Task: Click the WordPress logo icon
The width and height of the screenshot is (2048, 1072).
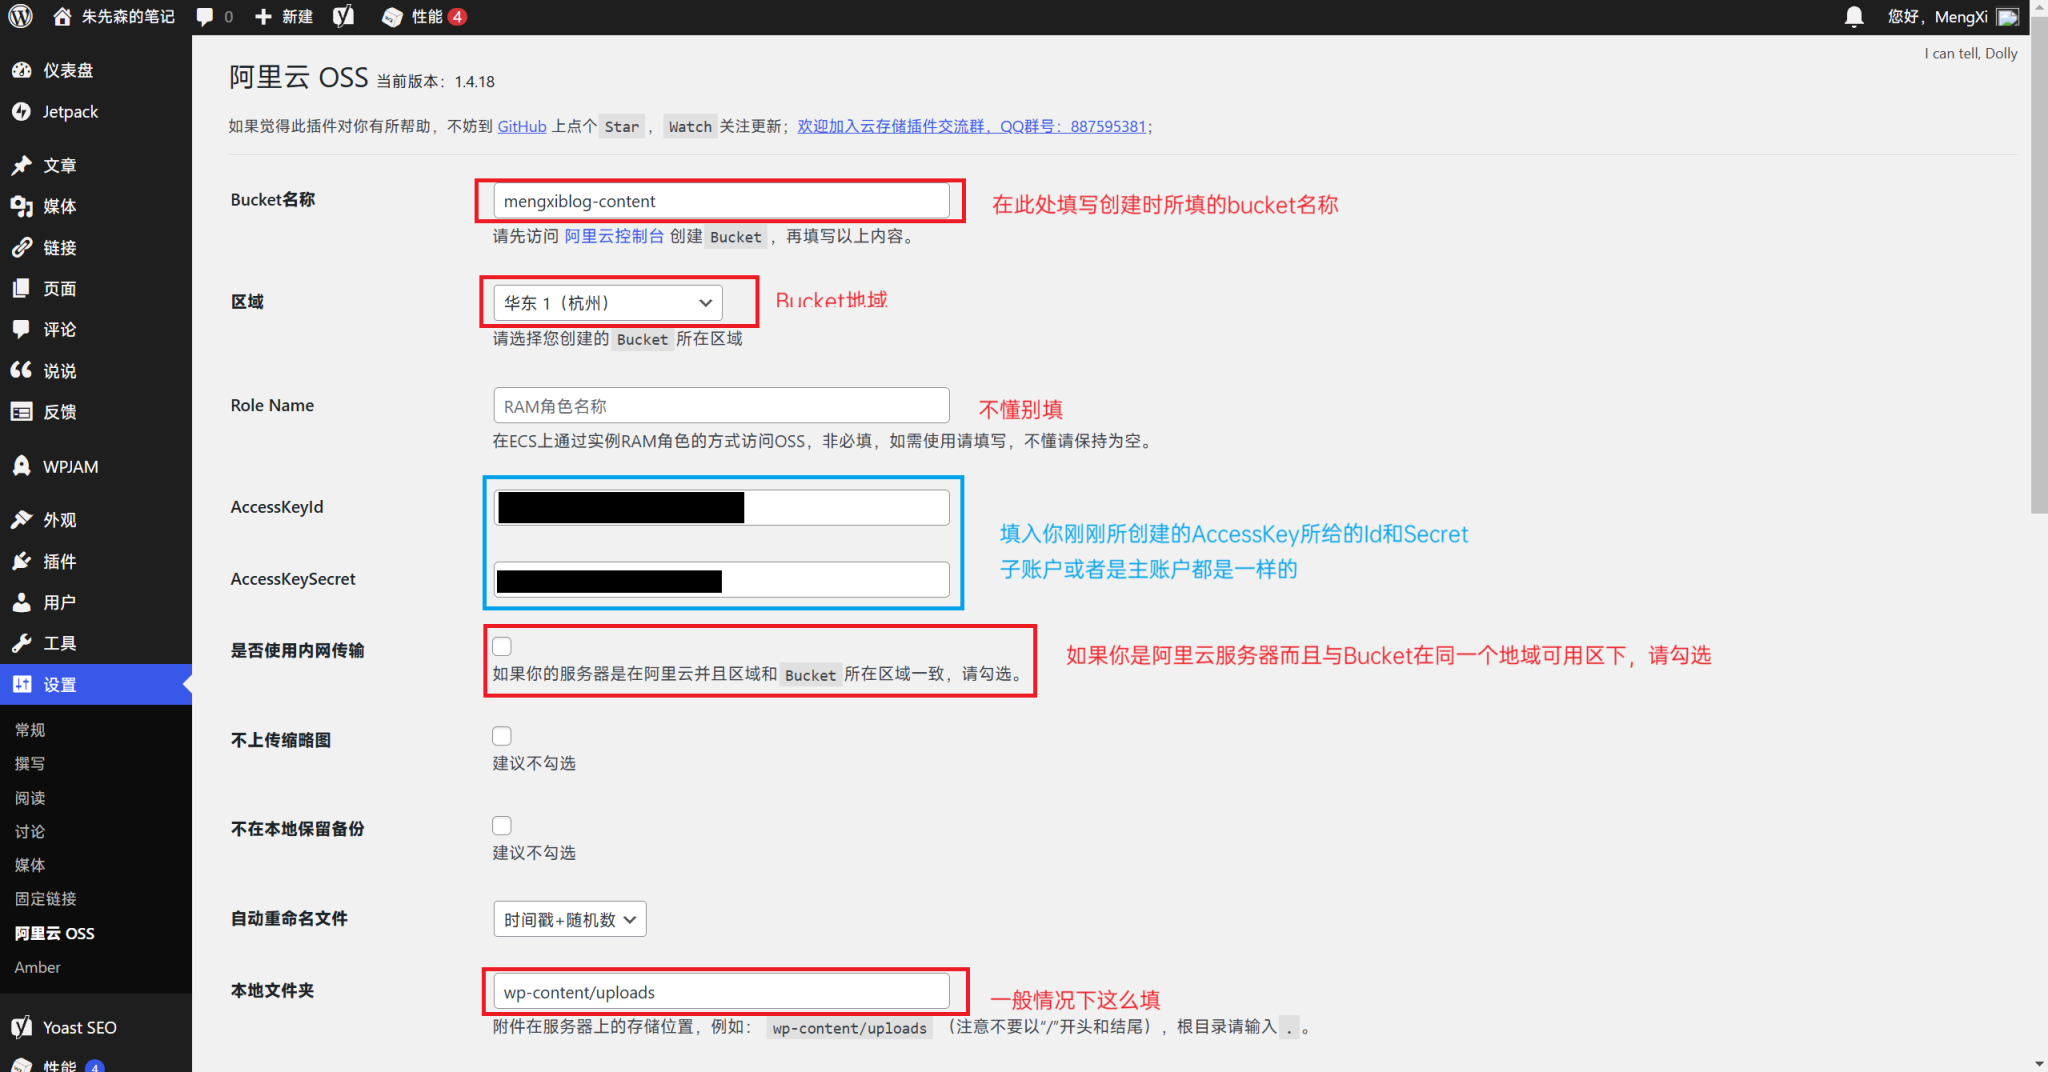Action: pyautogui.click(x=21, y=17)
